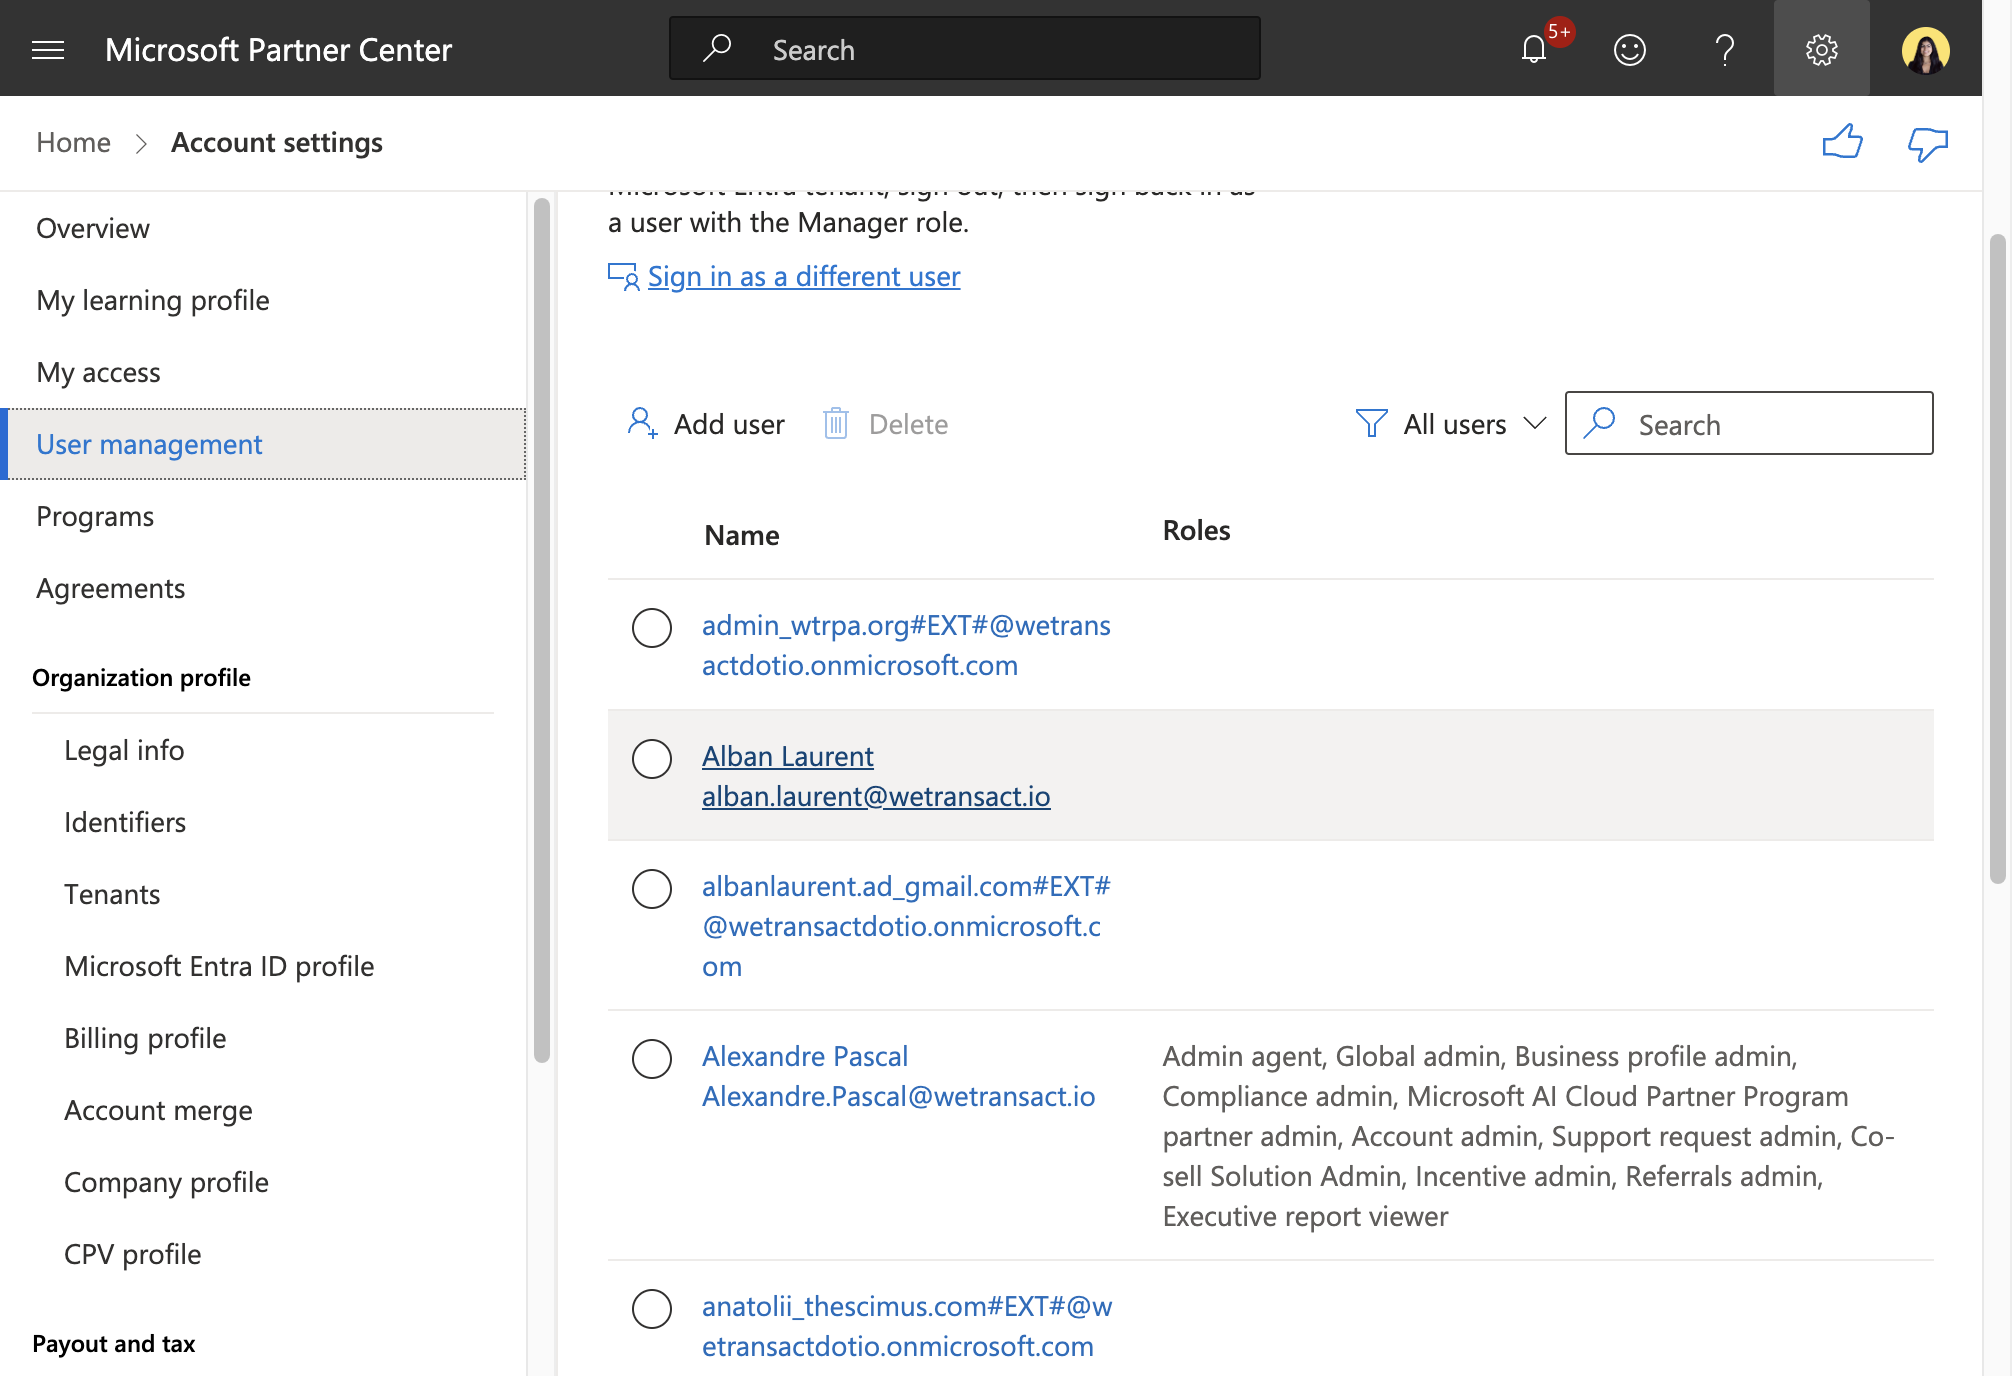Open the settings gear icon
2012x1376 pixels.
point(1822,49)
